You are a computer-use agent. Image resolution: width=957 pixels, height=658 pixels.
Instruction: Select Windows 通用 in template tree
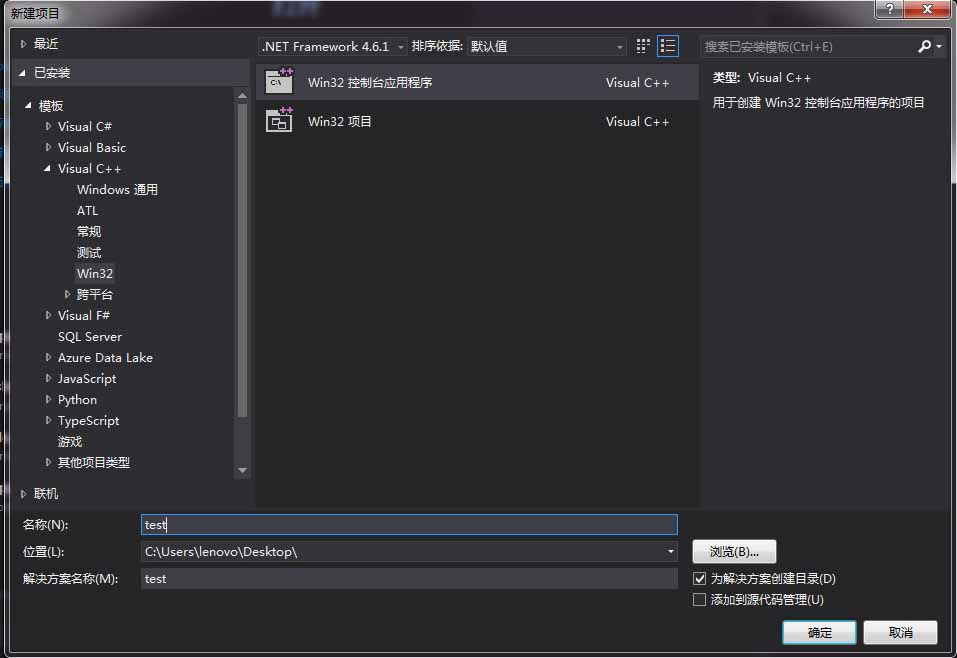point(117,190)
